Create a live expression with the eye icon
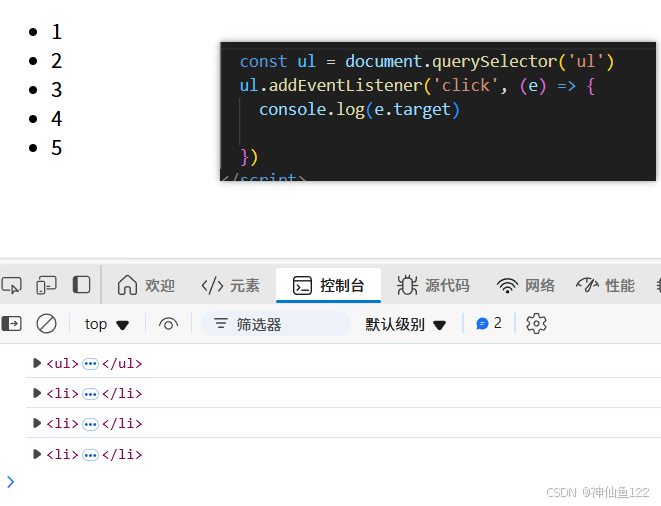The height and width of the screenshot is (506, 661). pos(168,324)
